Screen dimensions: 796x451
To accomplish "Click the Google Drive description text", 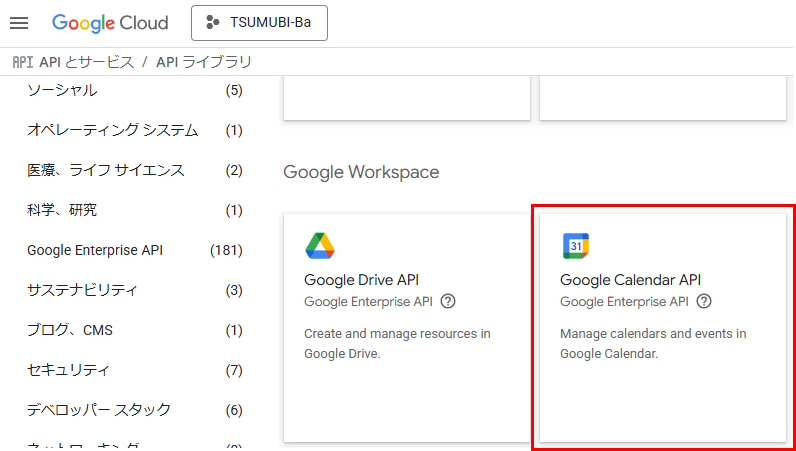I will pos(397,344).
